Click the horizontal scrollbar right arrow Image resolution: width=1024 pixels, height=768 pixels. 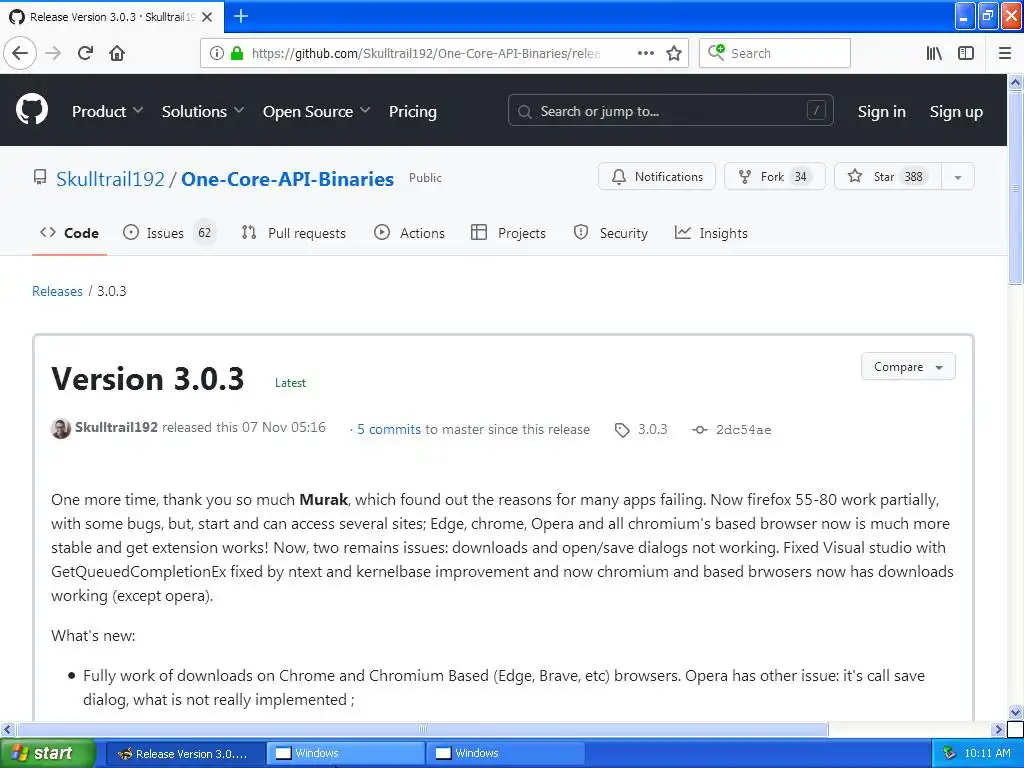[x=999, y=729]
